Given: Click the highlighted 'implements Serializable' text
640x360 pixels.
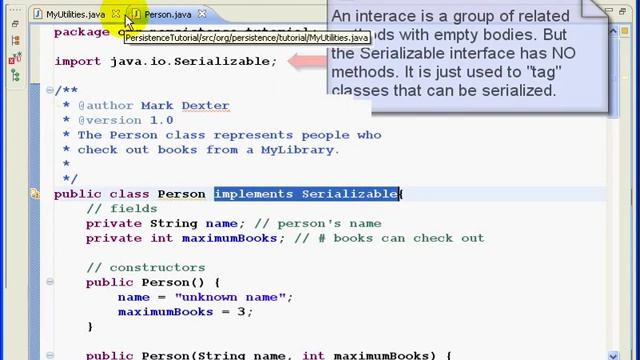Looking at the screenshot, I should coord(306,194).
